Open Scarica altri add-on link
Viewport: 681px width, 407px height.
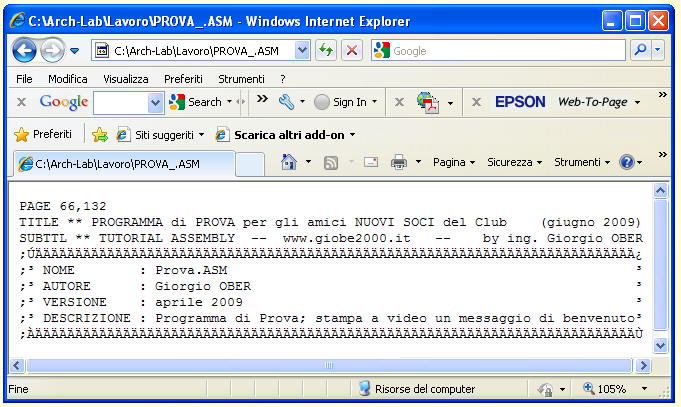285,135
